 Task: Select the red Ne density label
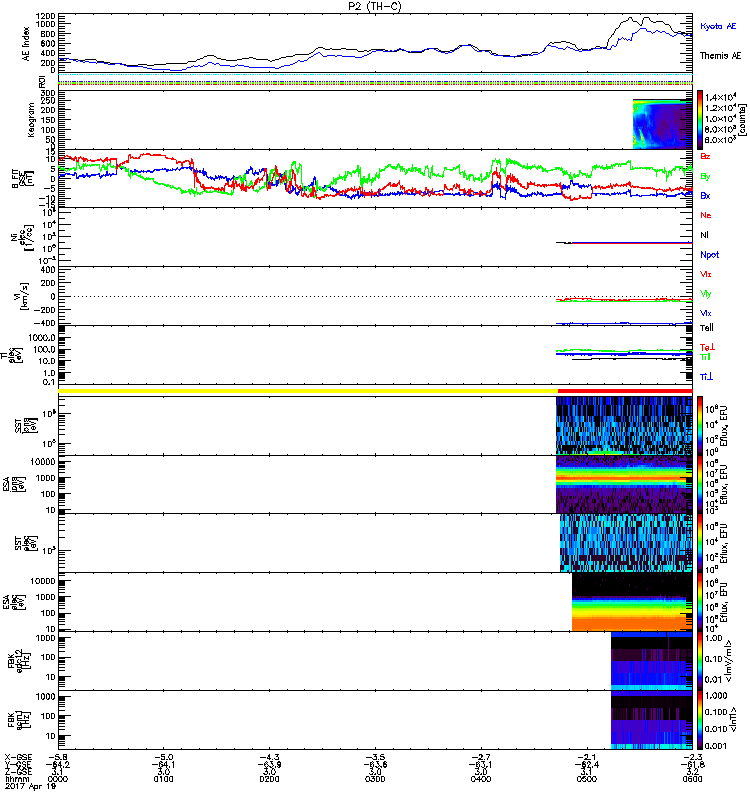[x=706, y=215]
